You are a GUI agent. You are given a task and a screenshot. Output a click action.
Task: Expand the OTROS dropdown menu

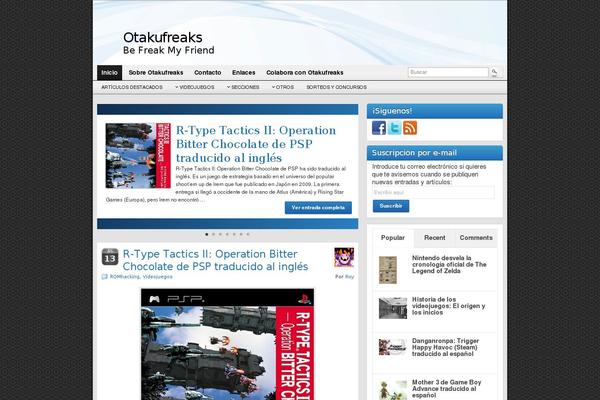pos(283,87)
